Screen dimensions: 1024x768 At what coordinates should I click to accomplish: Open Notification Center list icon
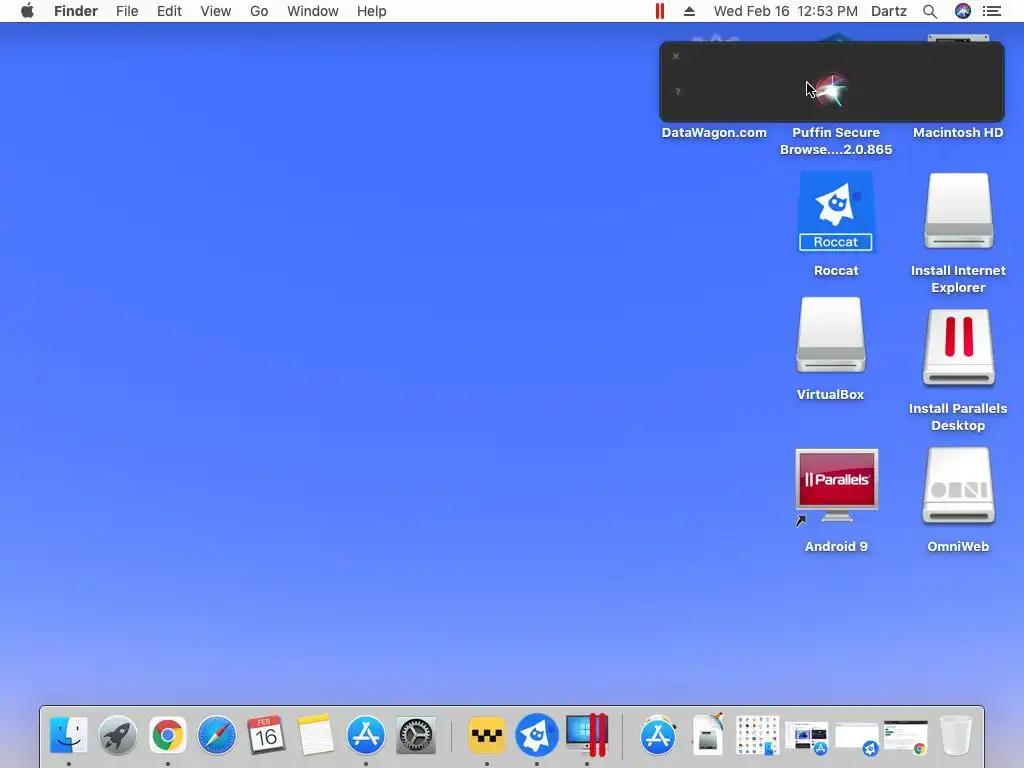pos(992,11)
